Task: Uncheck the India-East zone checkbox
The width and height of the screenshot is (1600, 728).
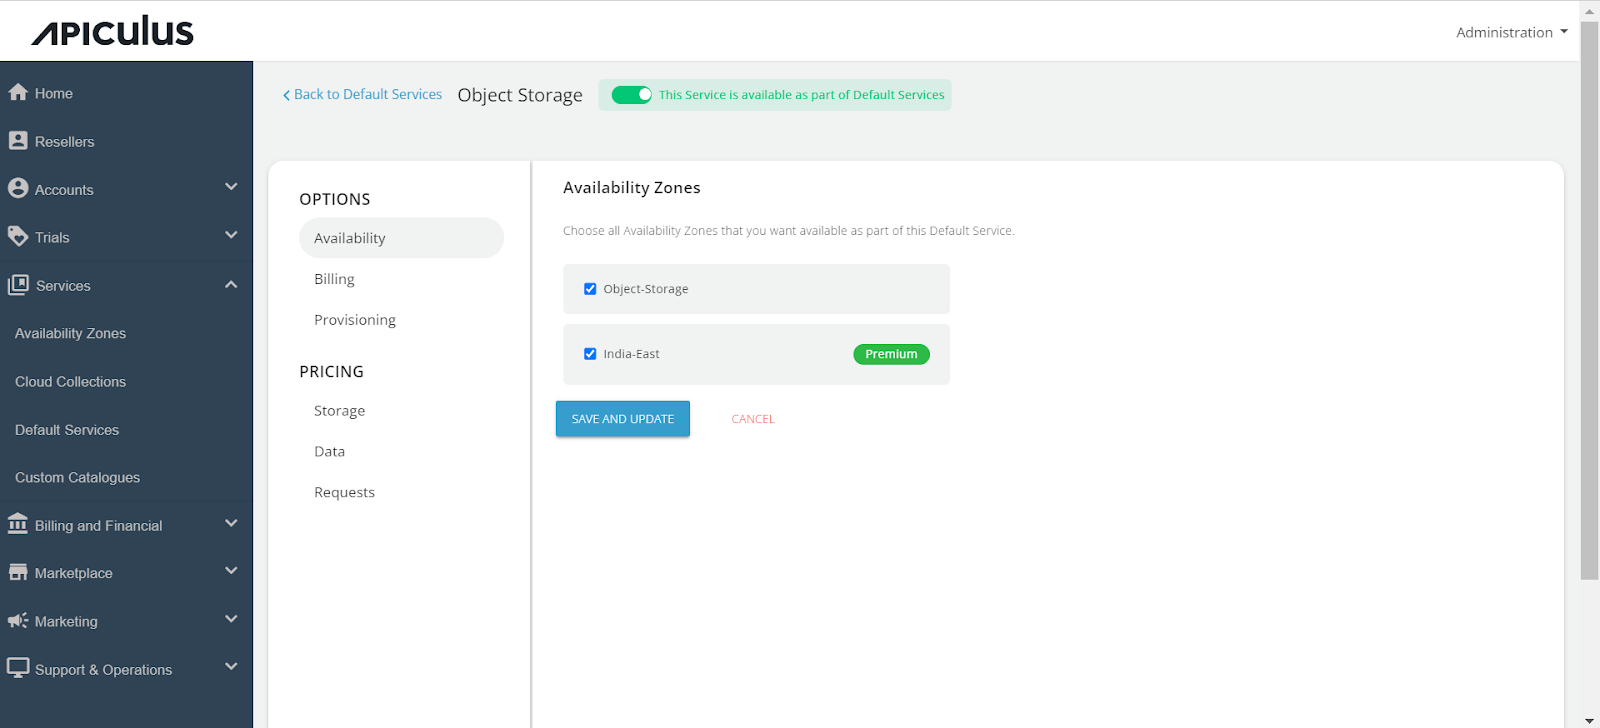Action: pos(590,354)
